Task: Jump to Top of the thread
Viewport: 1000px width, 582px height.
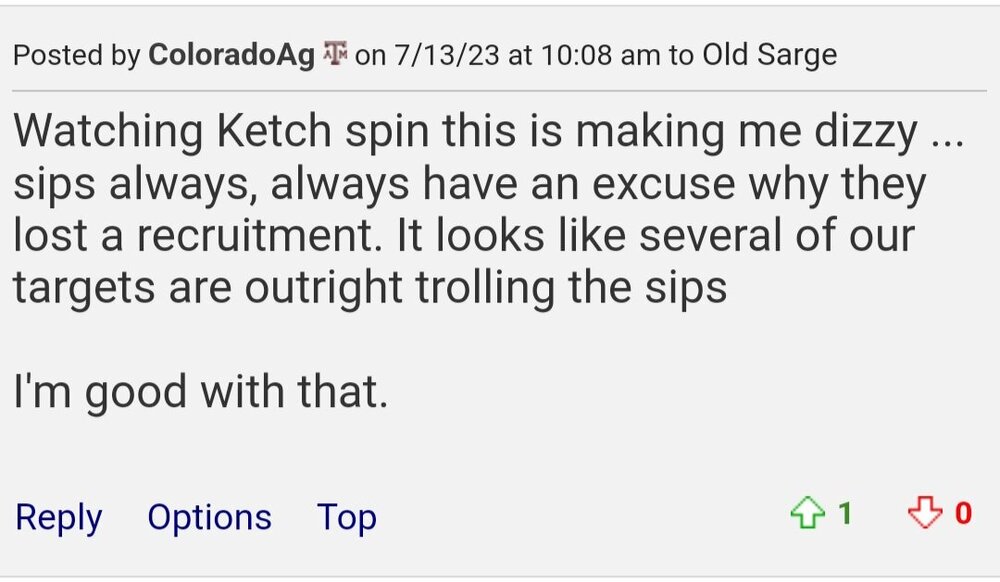Action: click(345, 517)
